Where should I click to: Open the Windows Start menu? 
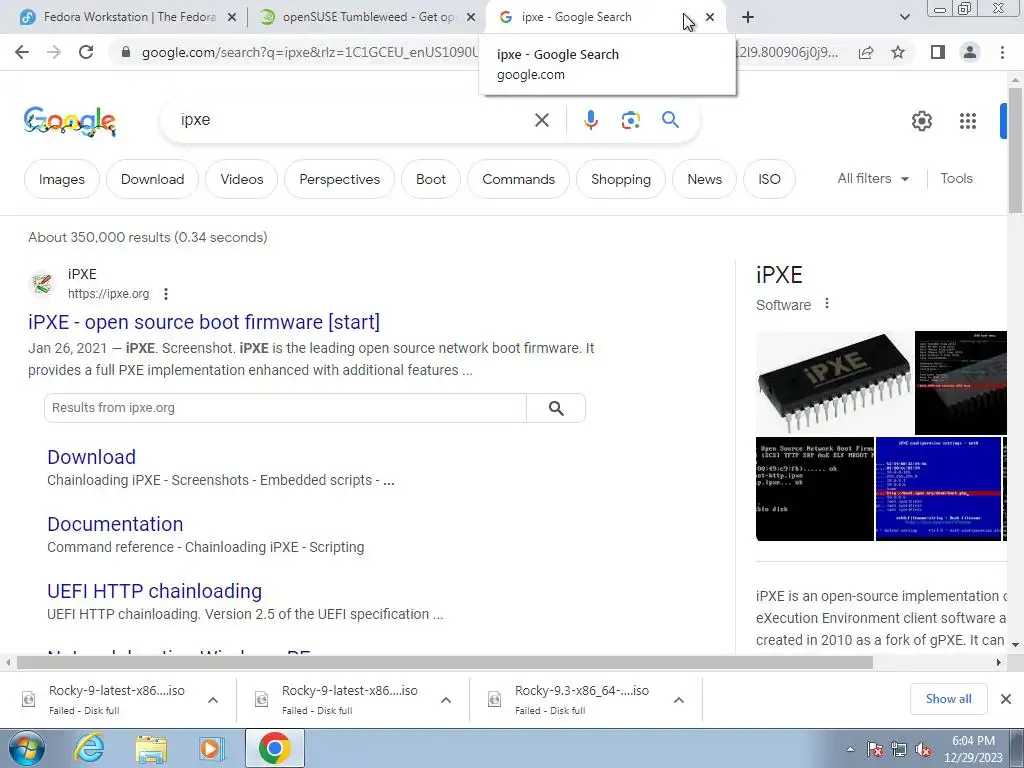point(27,748)
